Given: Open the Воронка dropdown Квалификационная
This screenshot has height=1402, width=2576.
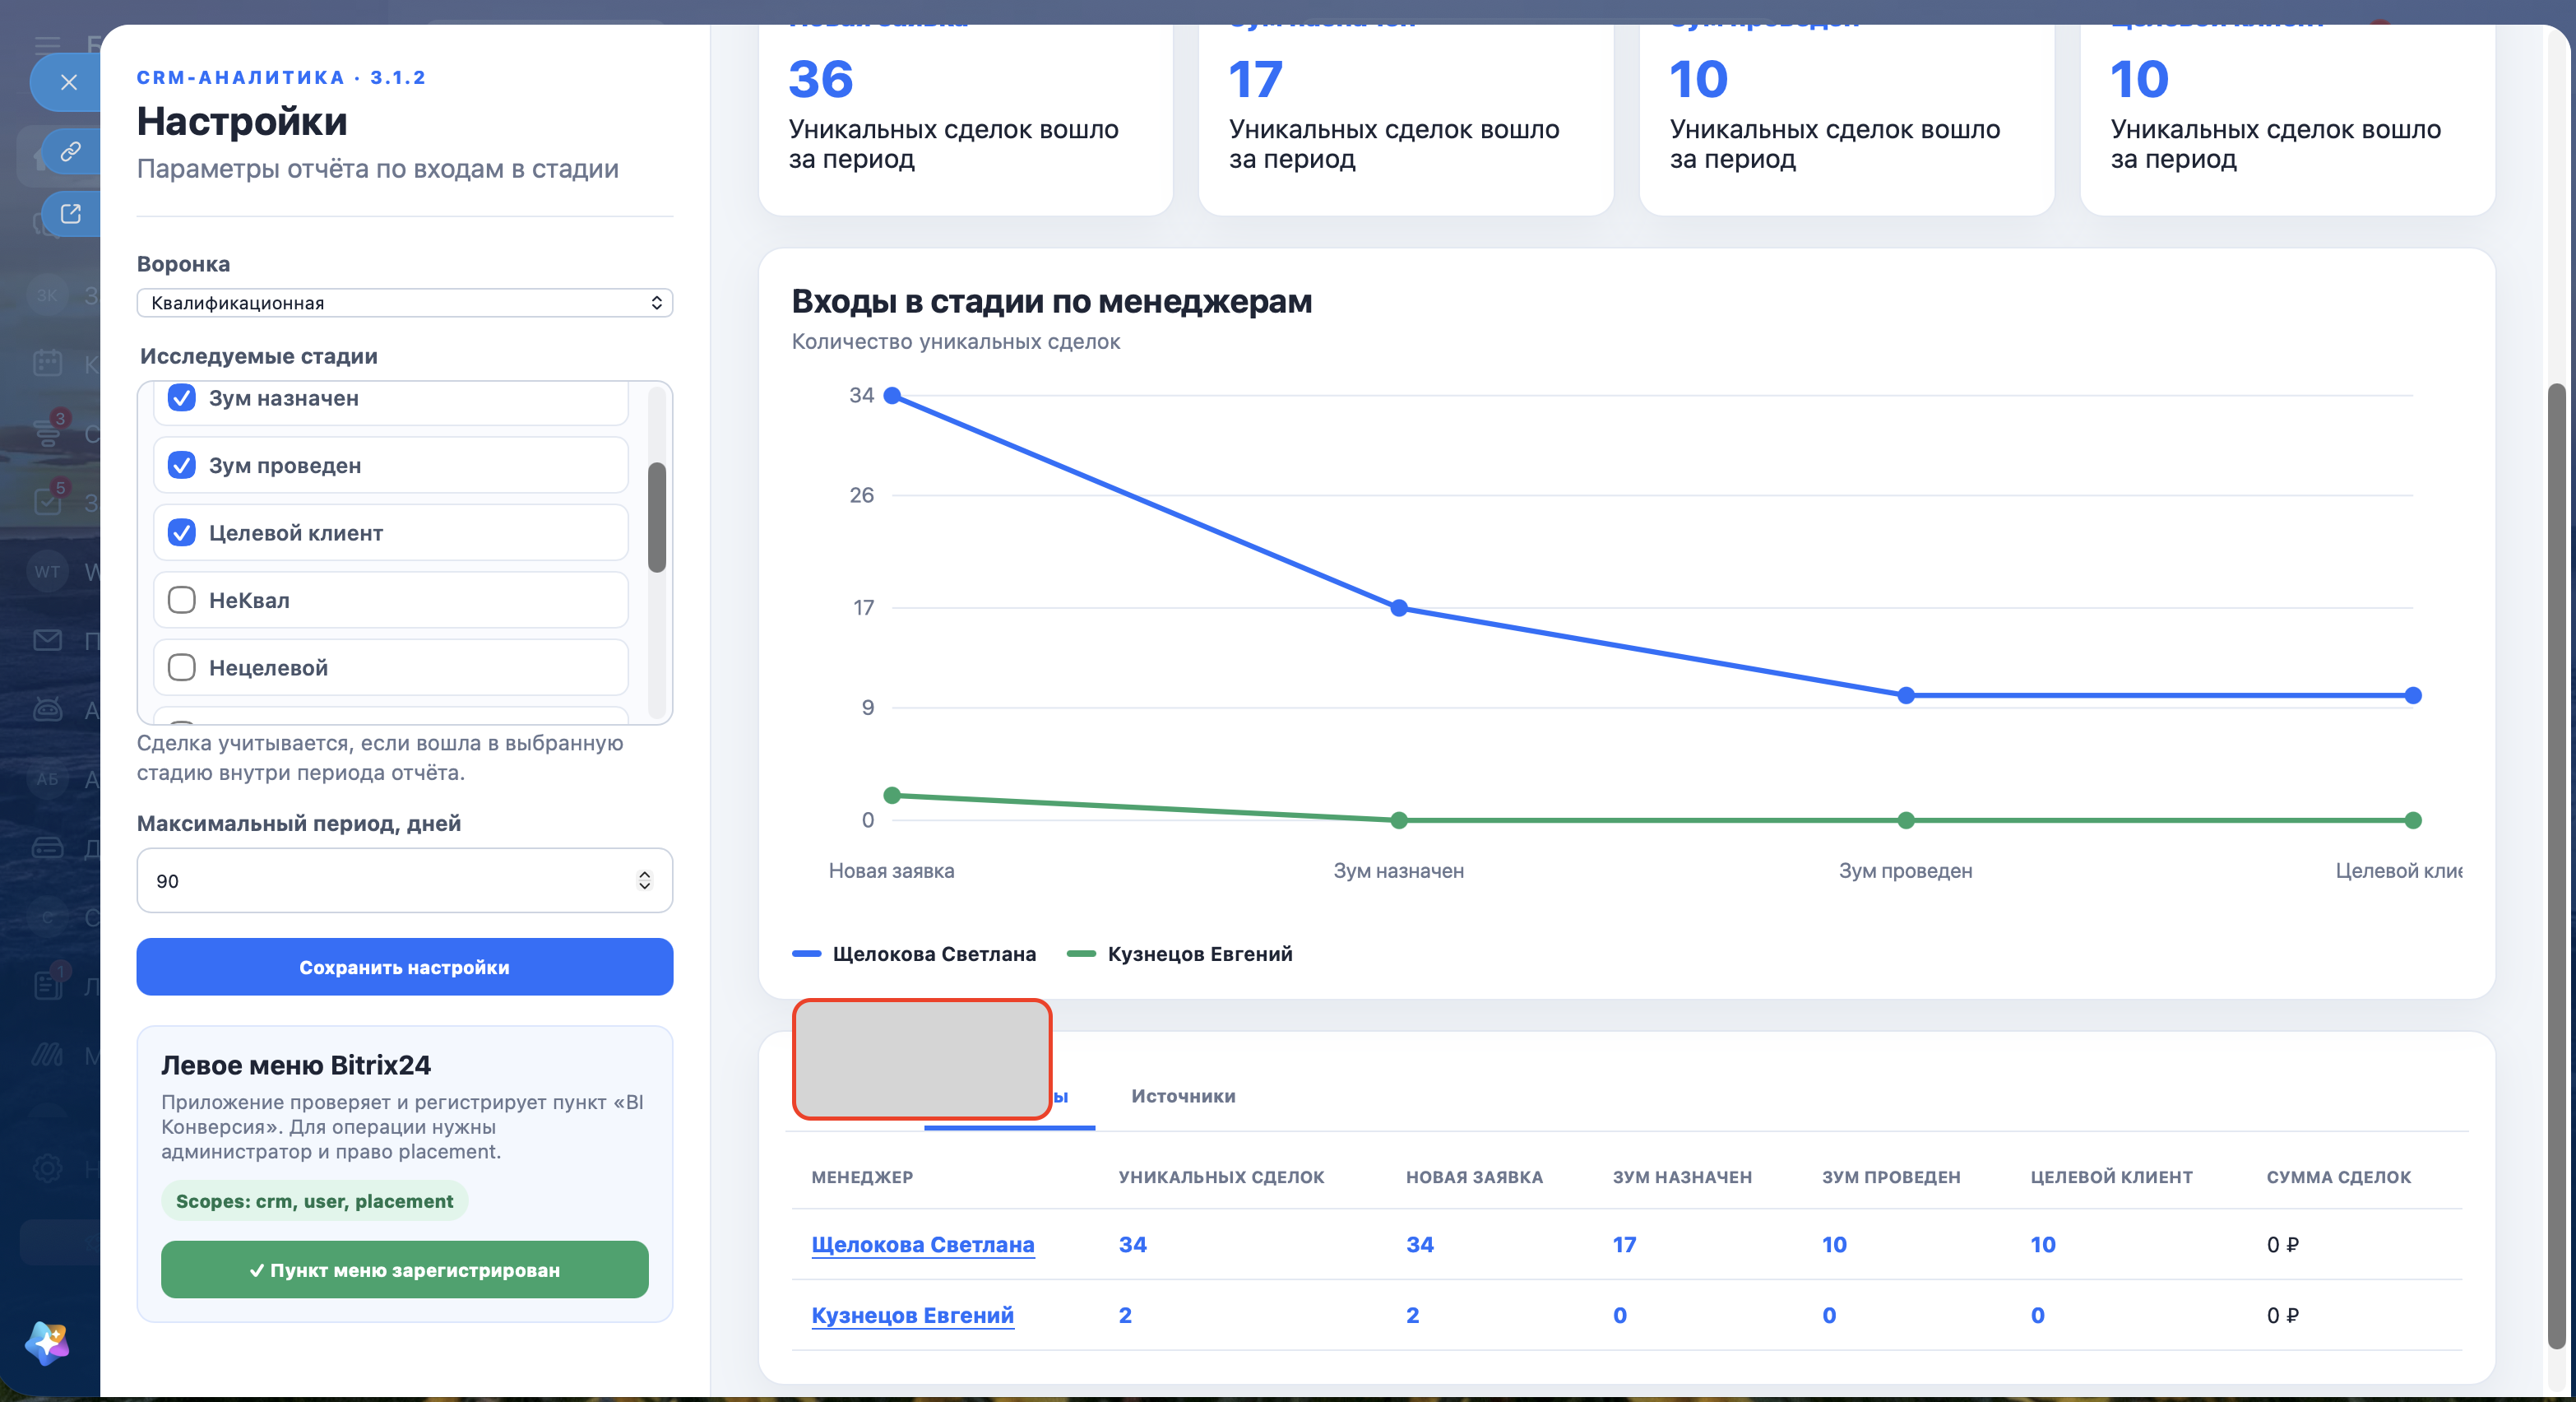Looking at the screenshot, I should click(x=404, y=303).
